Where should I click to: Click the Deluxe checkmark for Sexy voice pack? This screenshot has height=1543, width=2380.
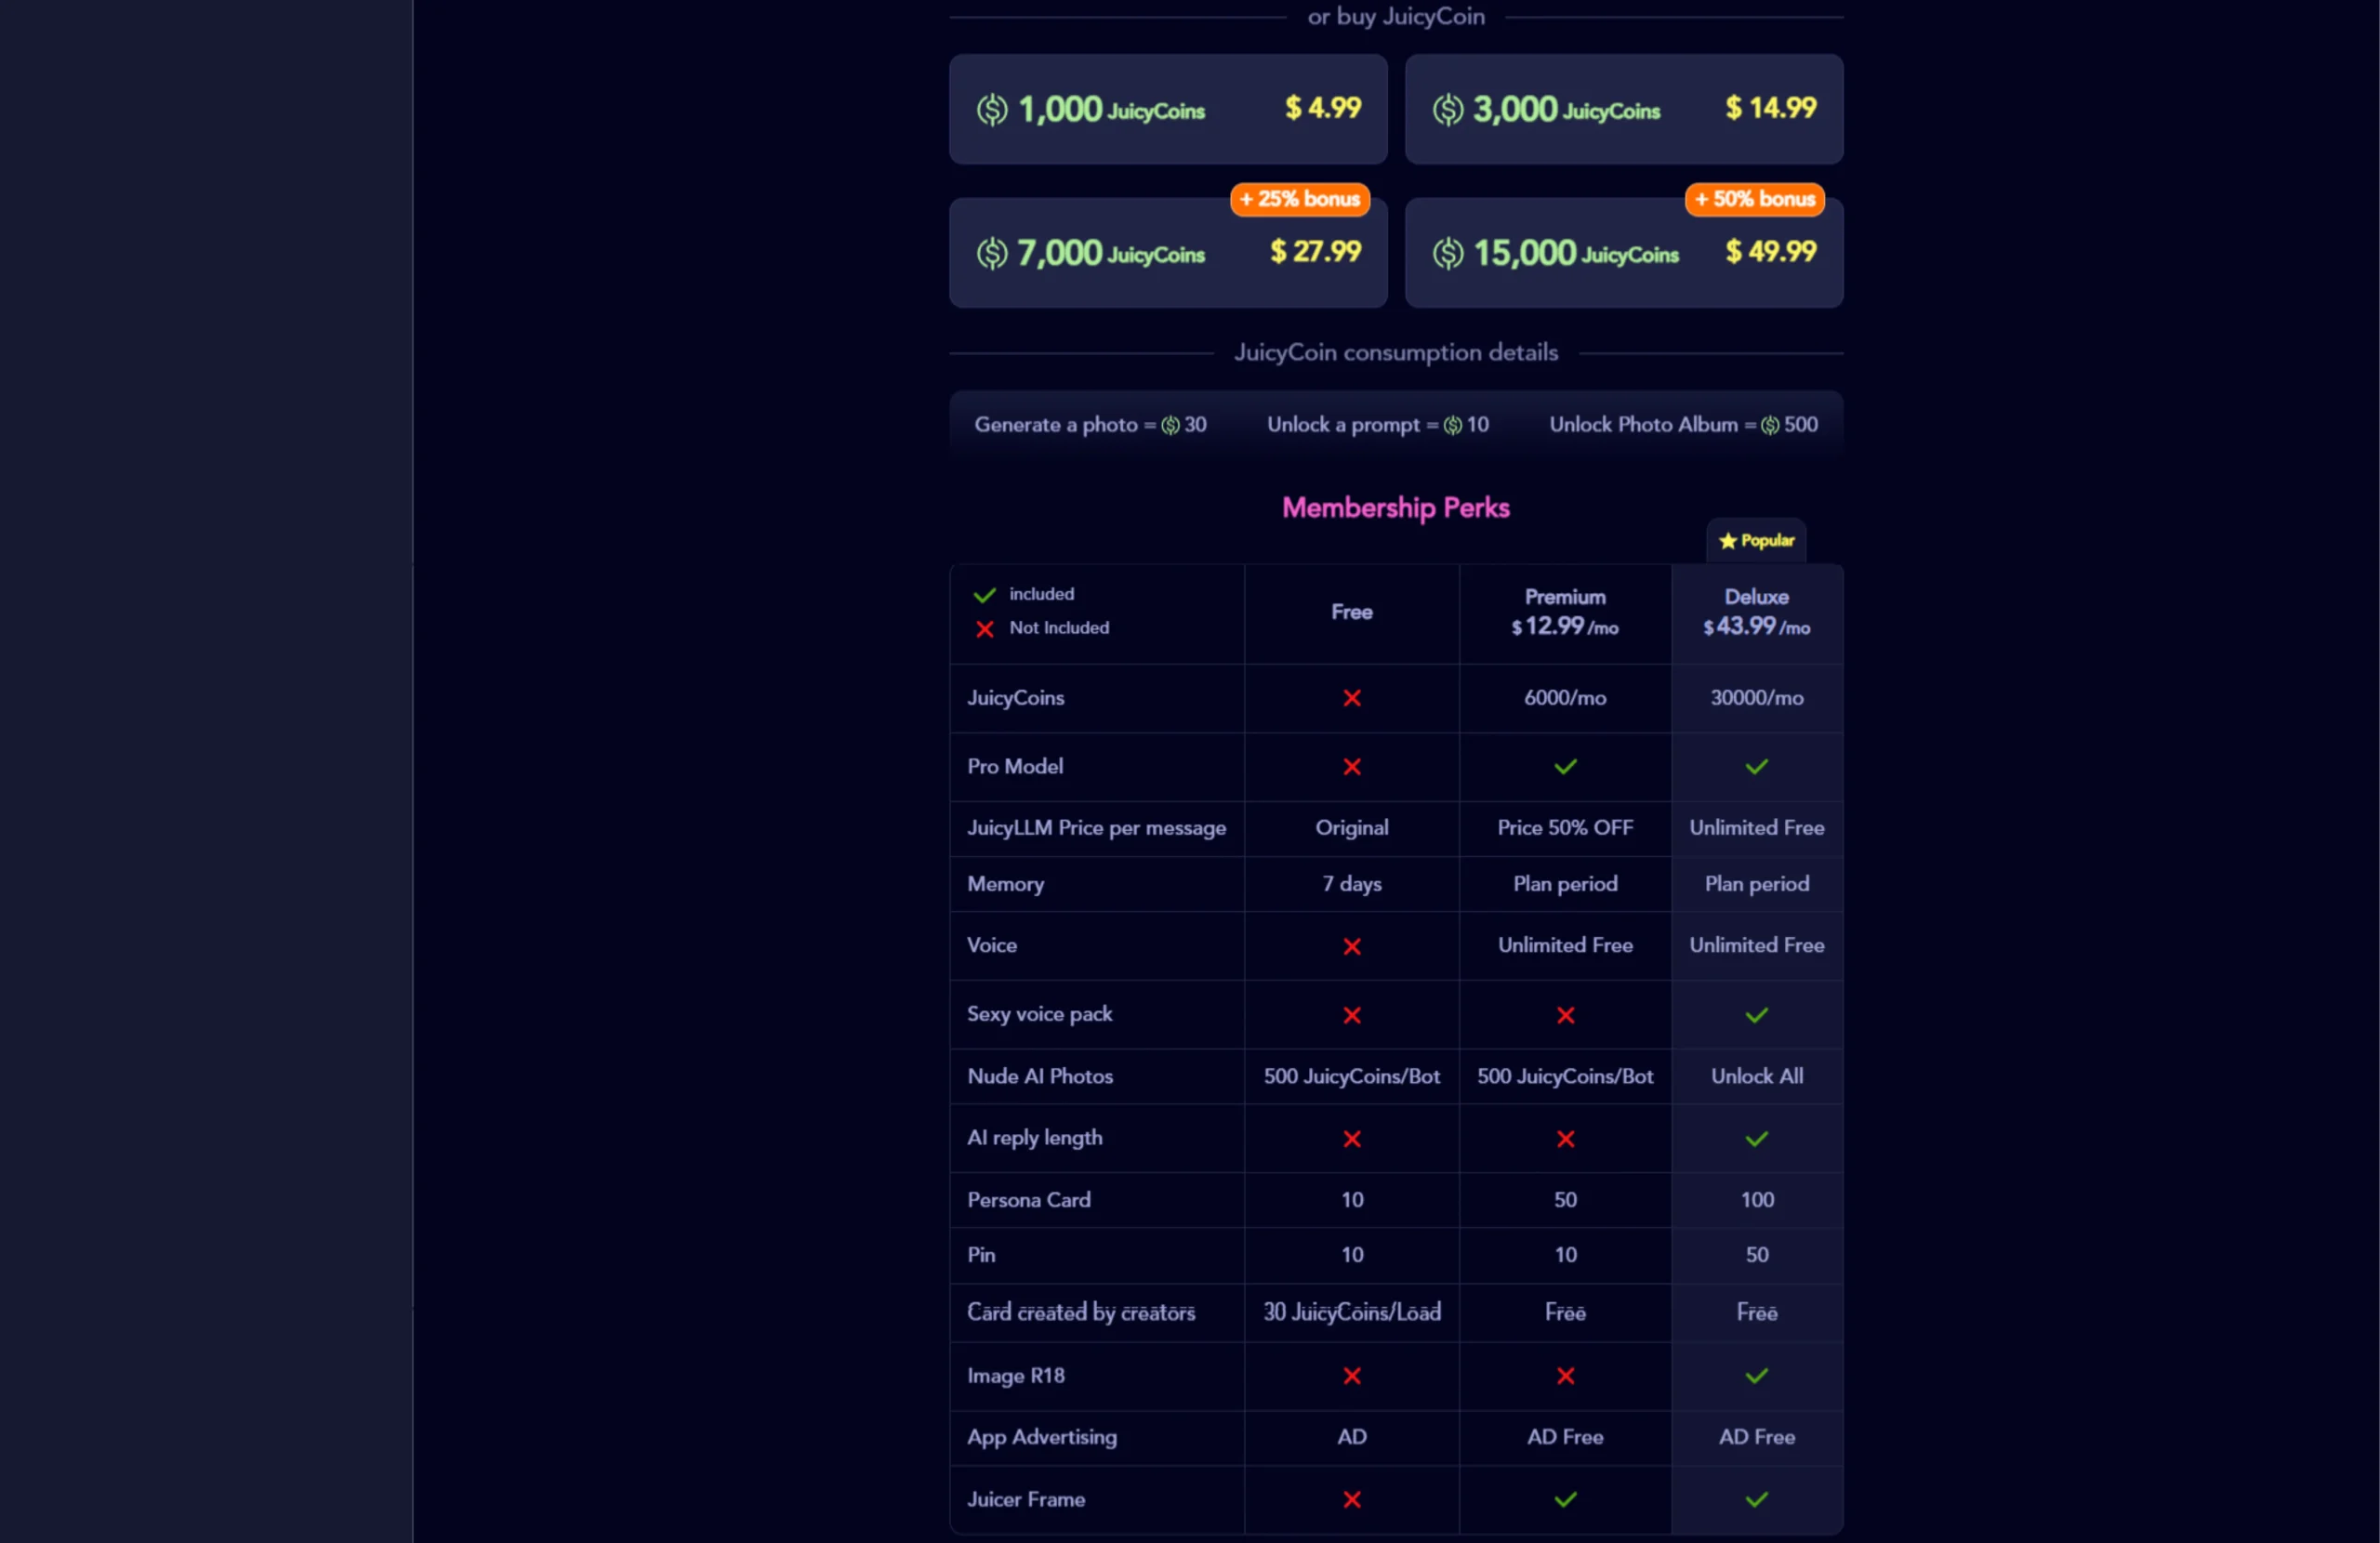click(1756, 1016)
